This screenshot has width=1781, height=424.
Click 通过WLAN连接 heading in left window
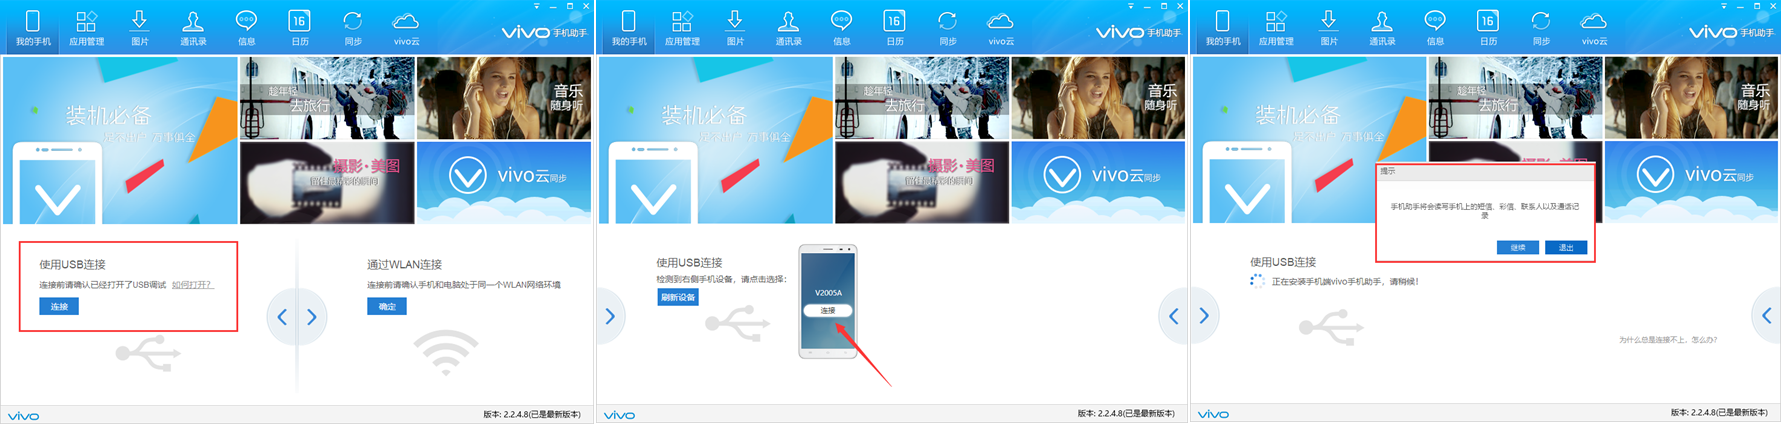[x=404, y=265]
